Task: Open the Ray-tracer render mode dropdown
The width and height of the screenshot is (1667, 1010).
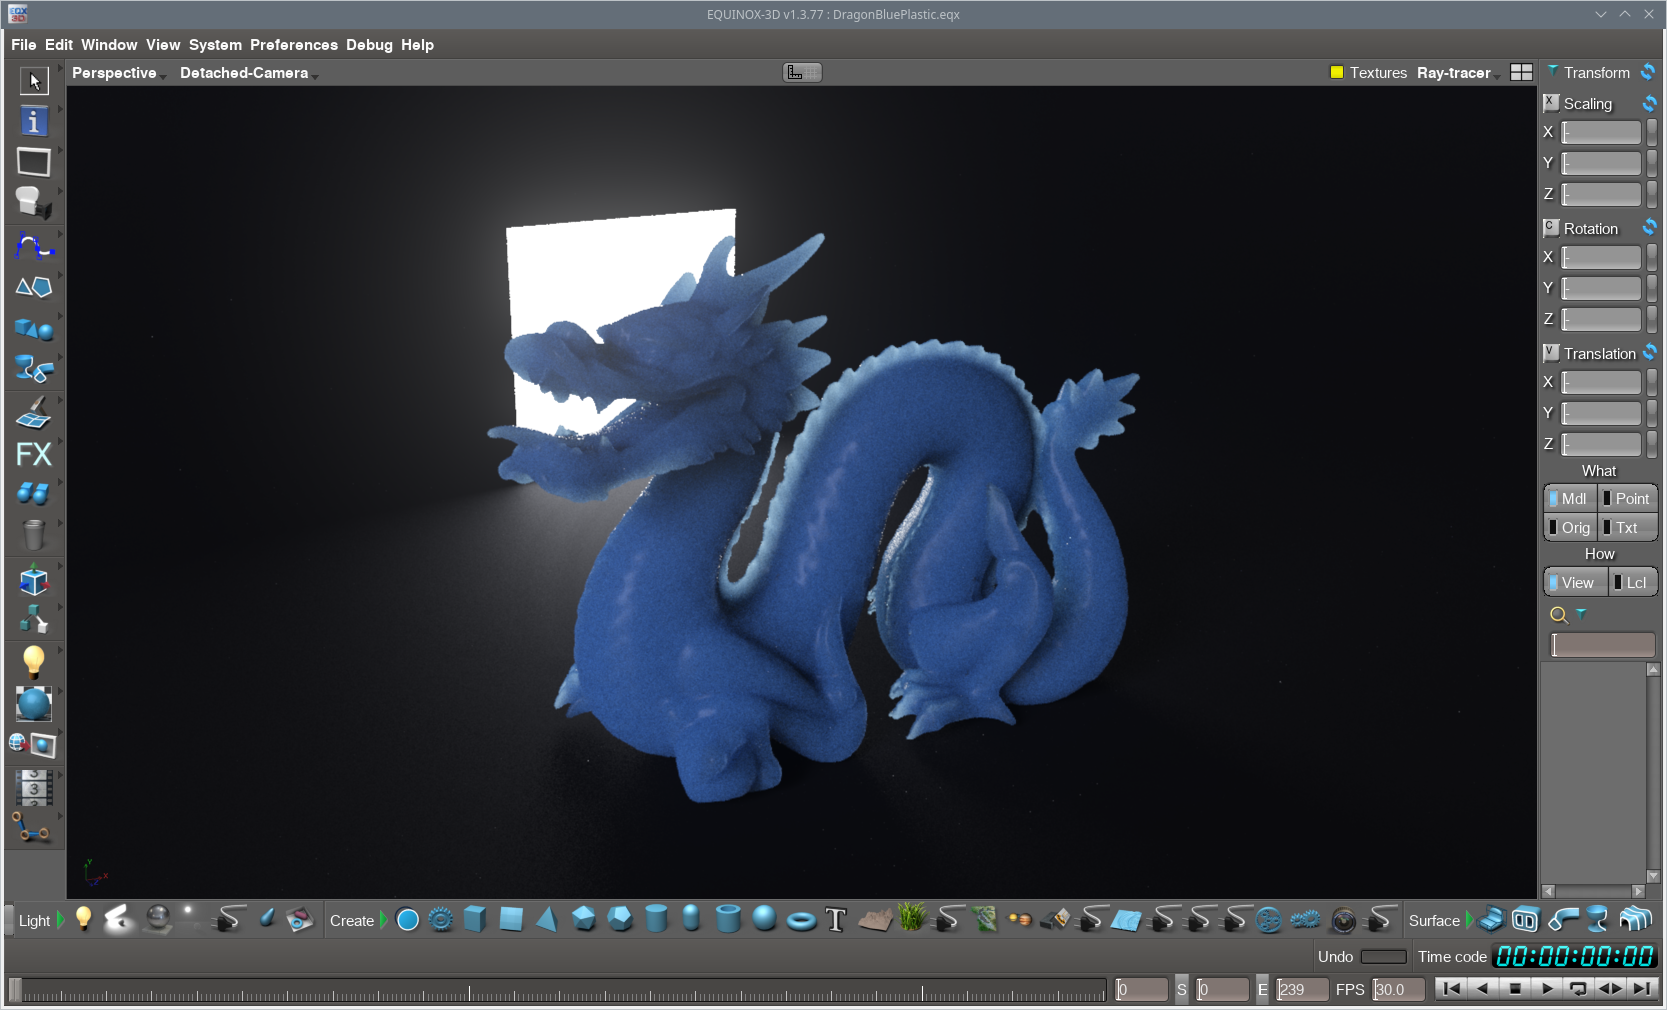Action: 1456,73
